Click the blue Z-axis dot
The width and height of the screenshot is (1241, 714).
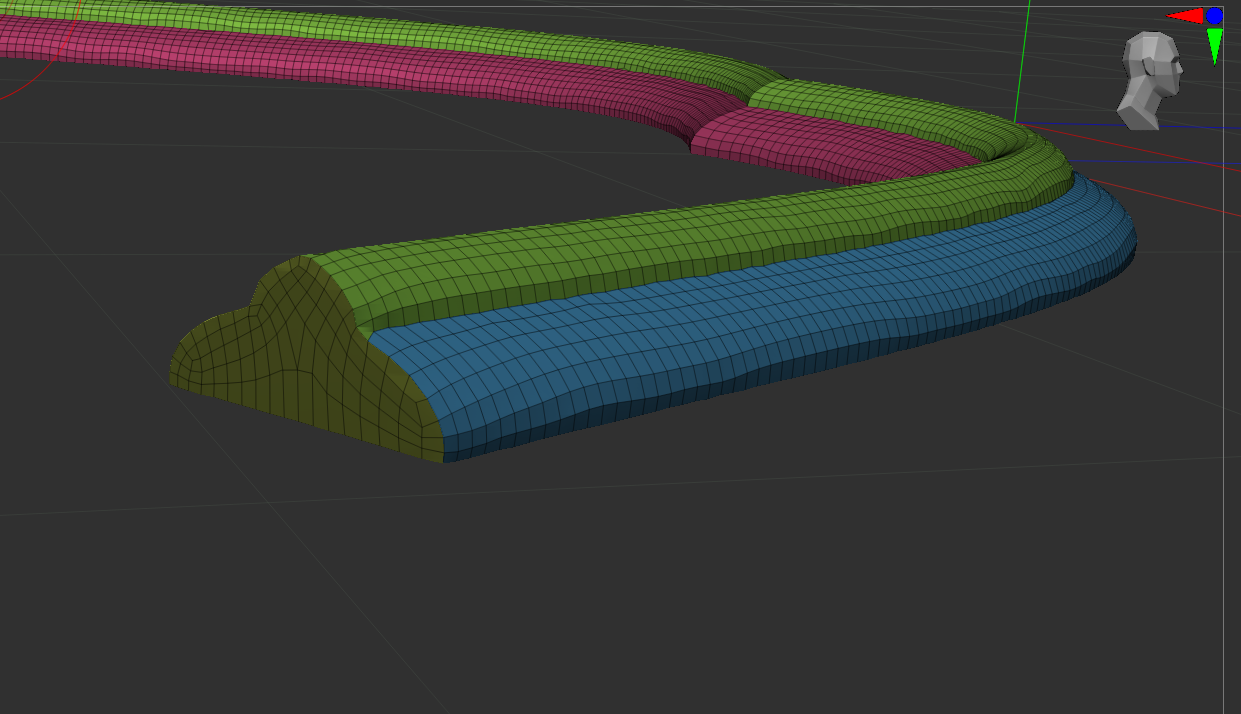(1214, 16)
